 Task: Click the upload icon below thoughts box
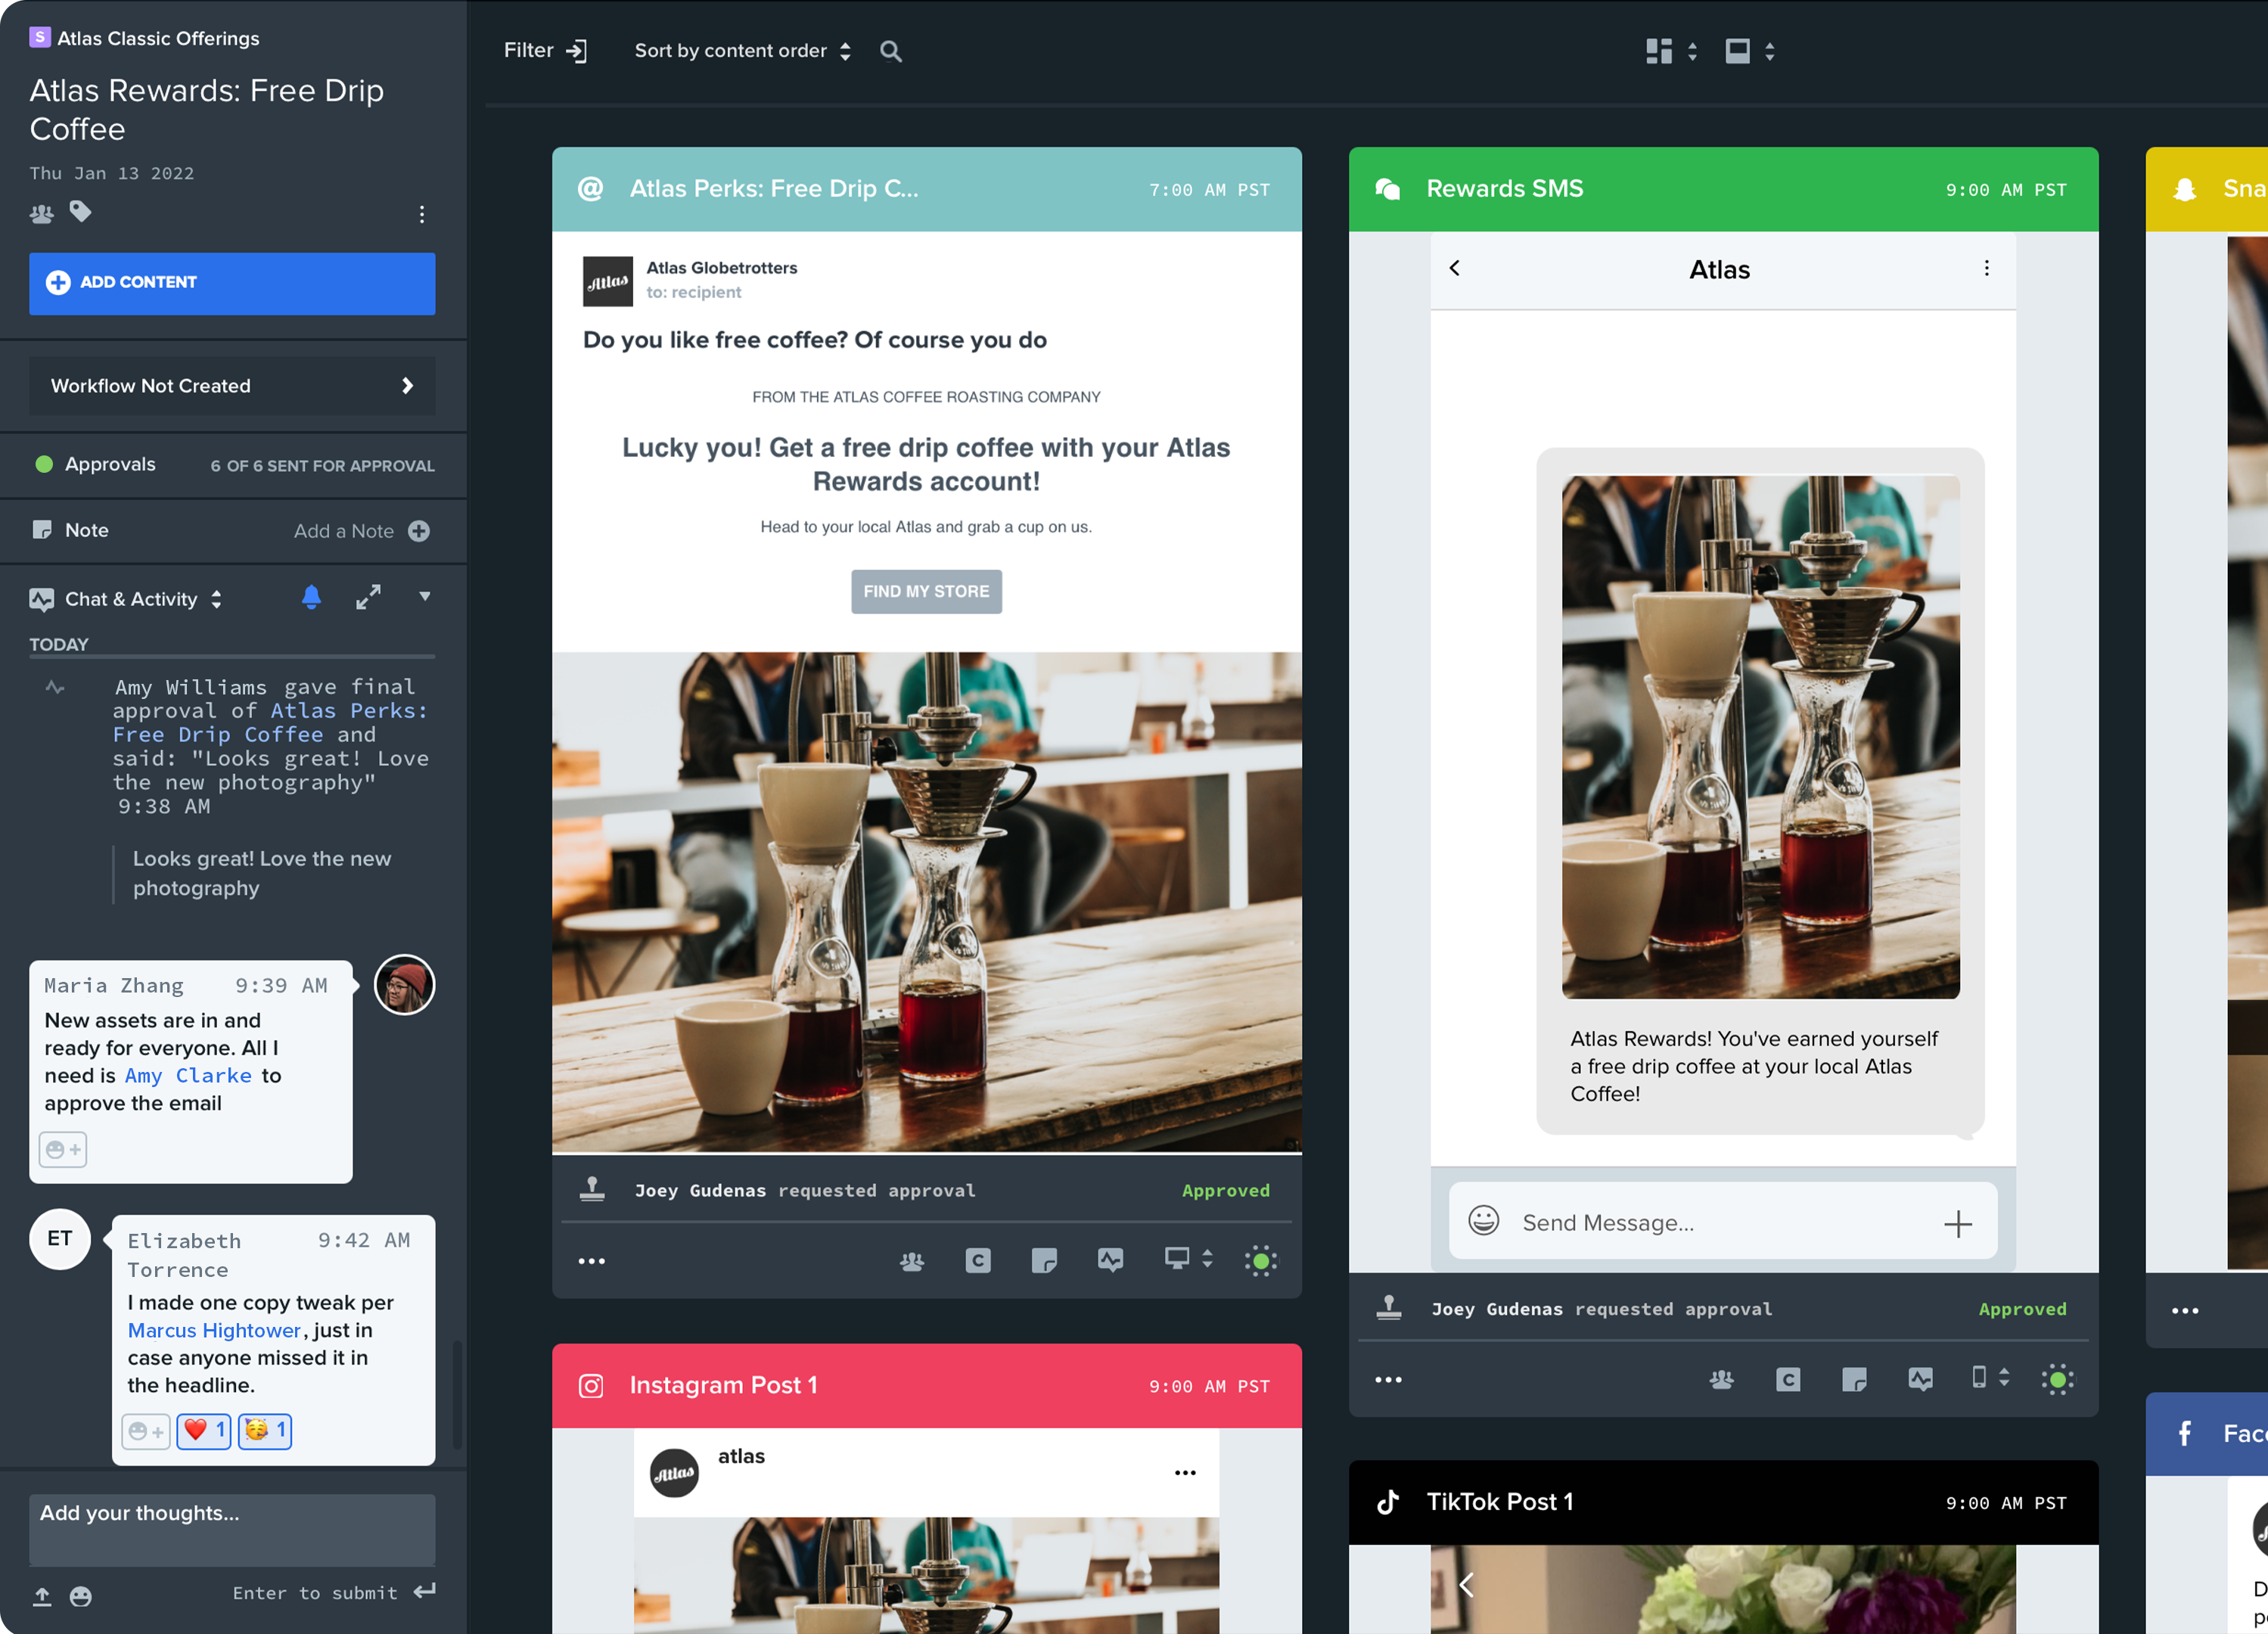pyautogui.click(x=42, y=1596)
